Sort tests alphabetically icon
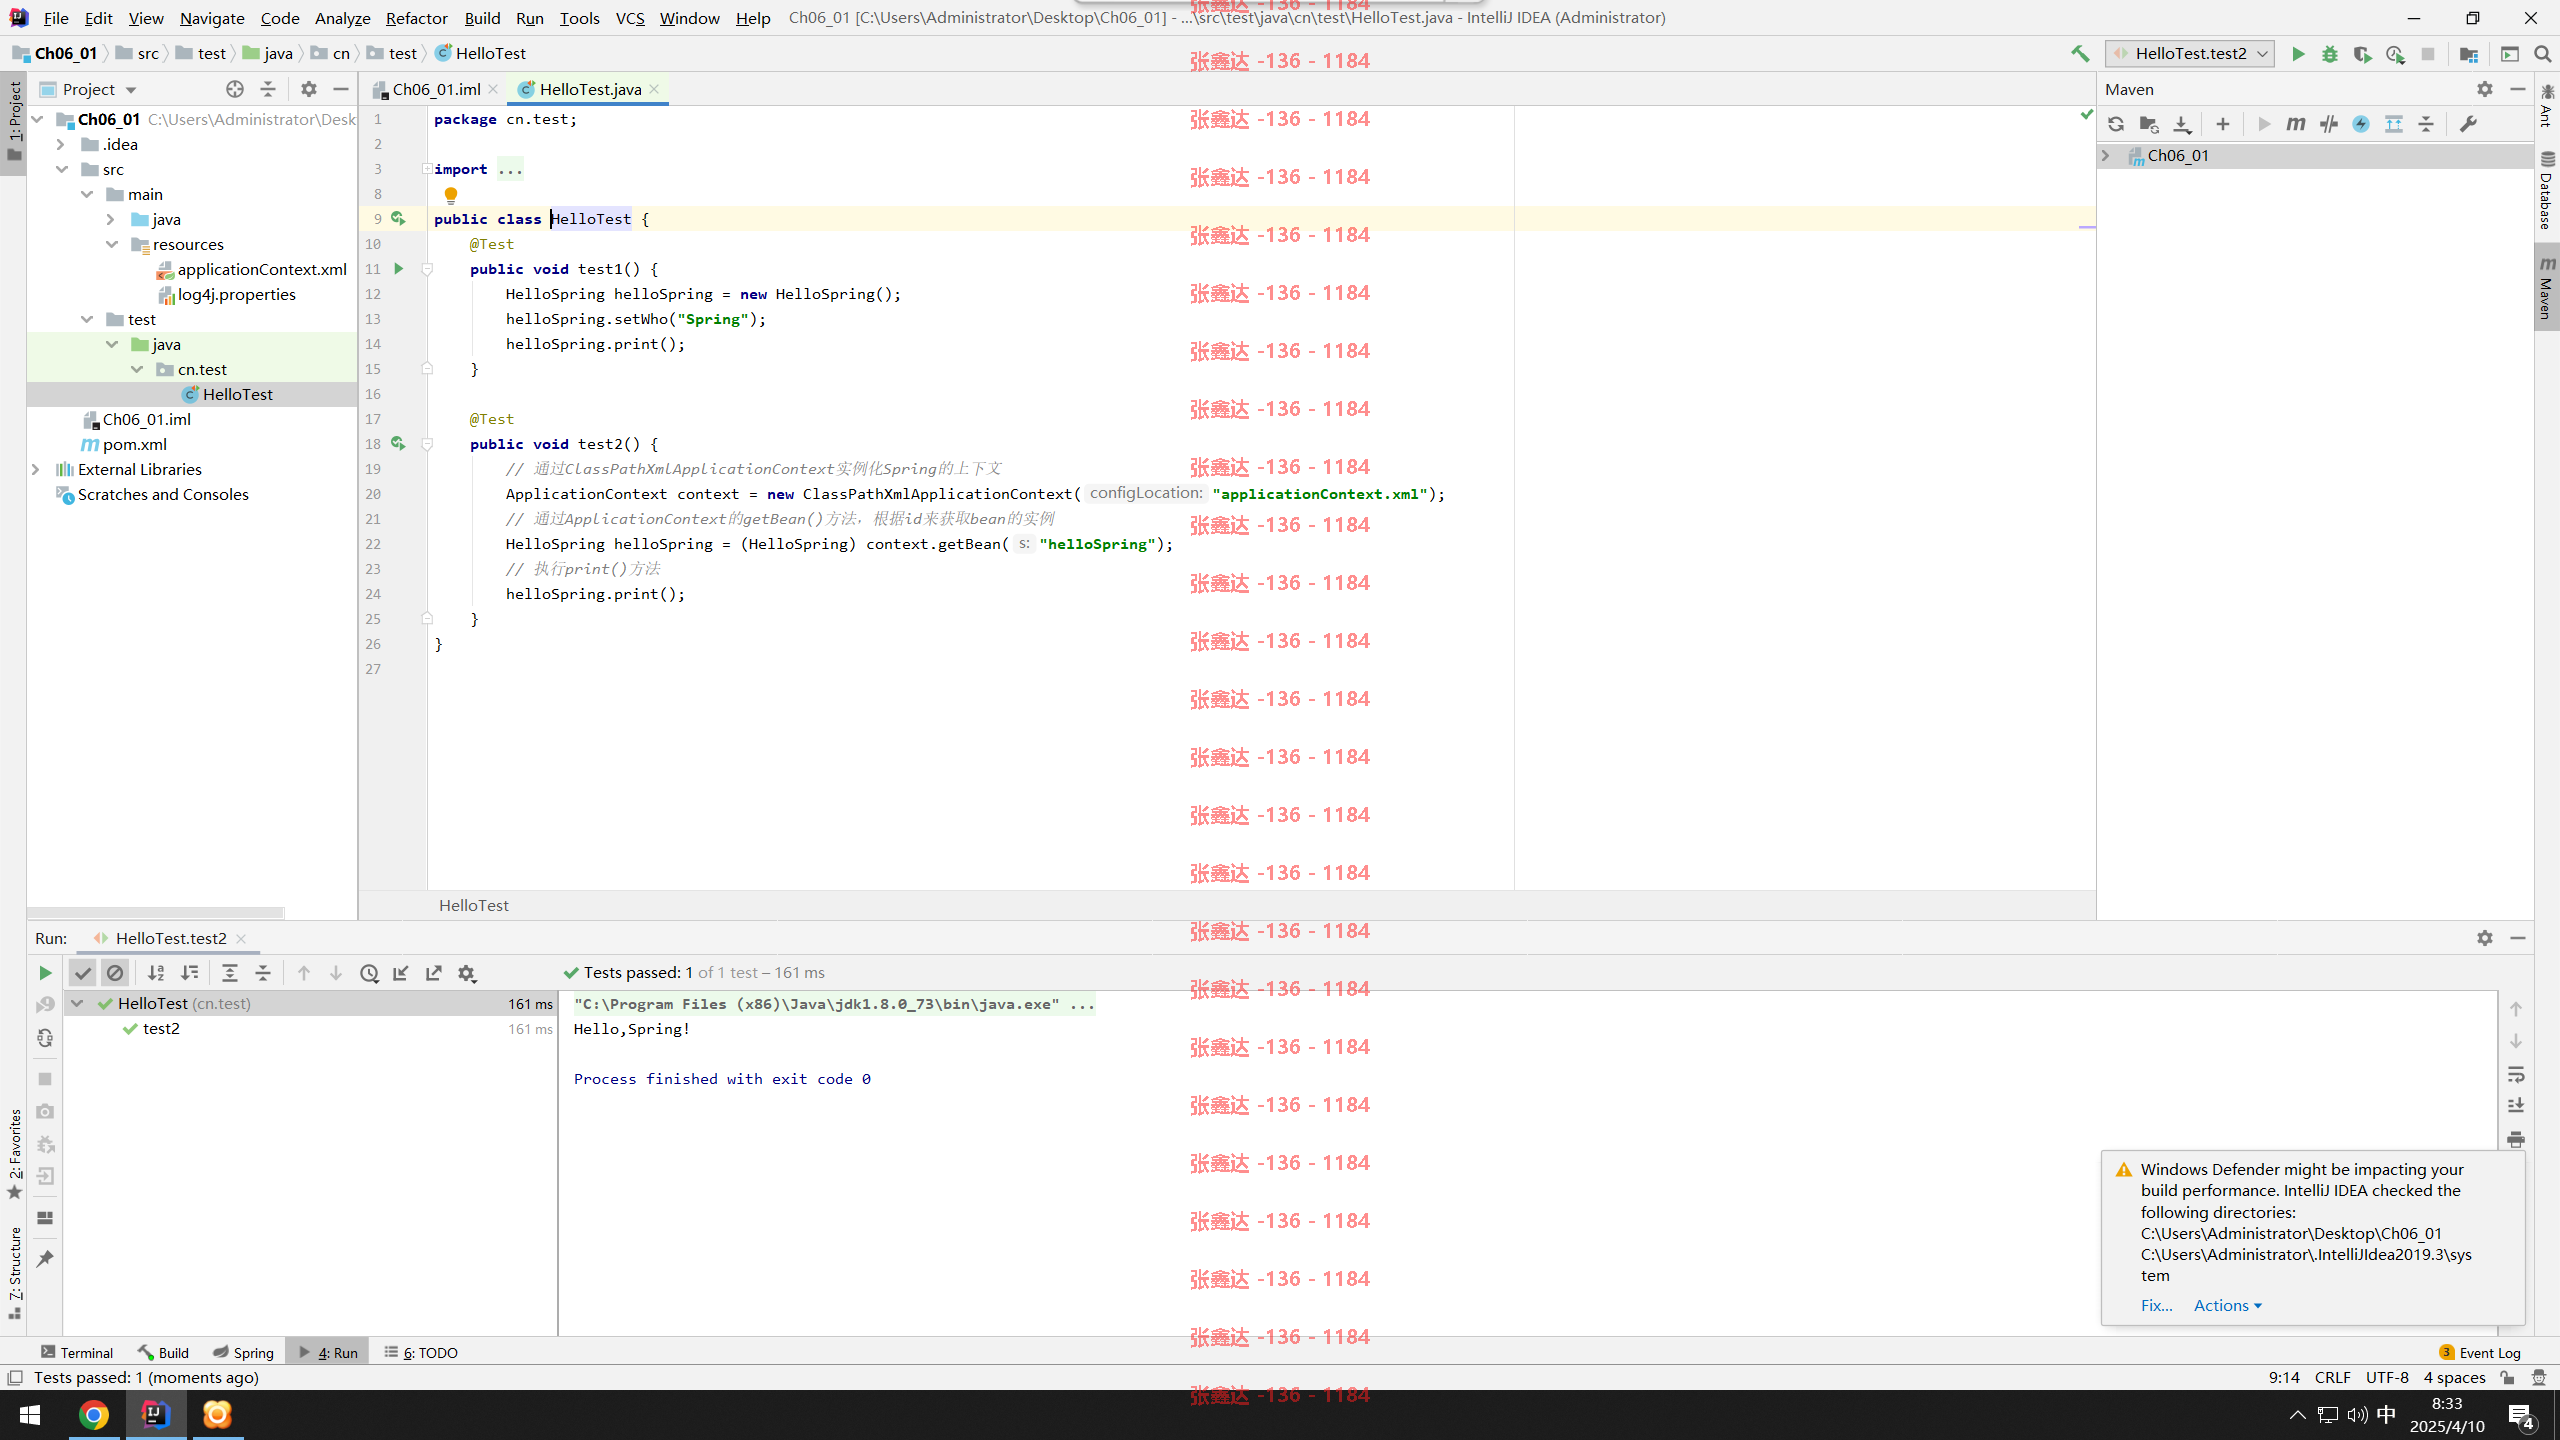Viewport: 2560px width, 1440px height. [x=156, y=973]
